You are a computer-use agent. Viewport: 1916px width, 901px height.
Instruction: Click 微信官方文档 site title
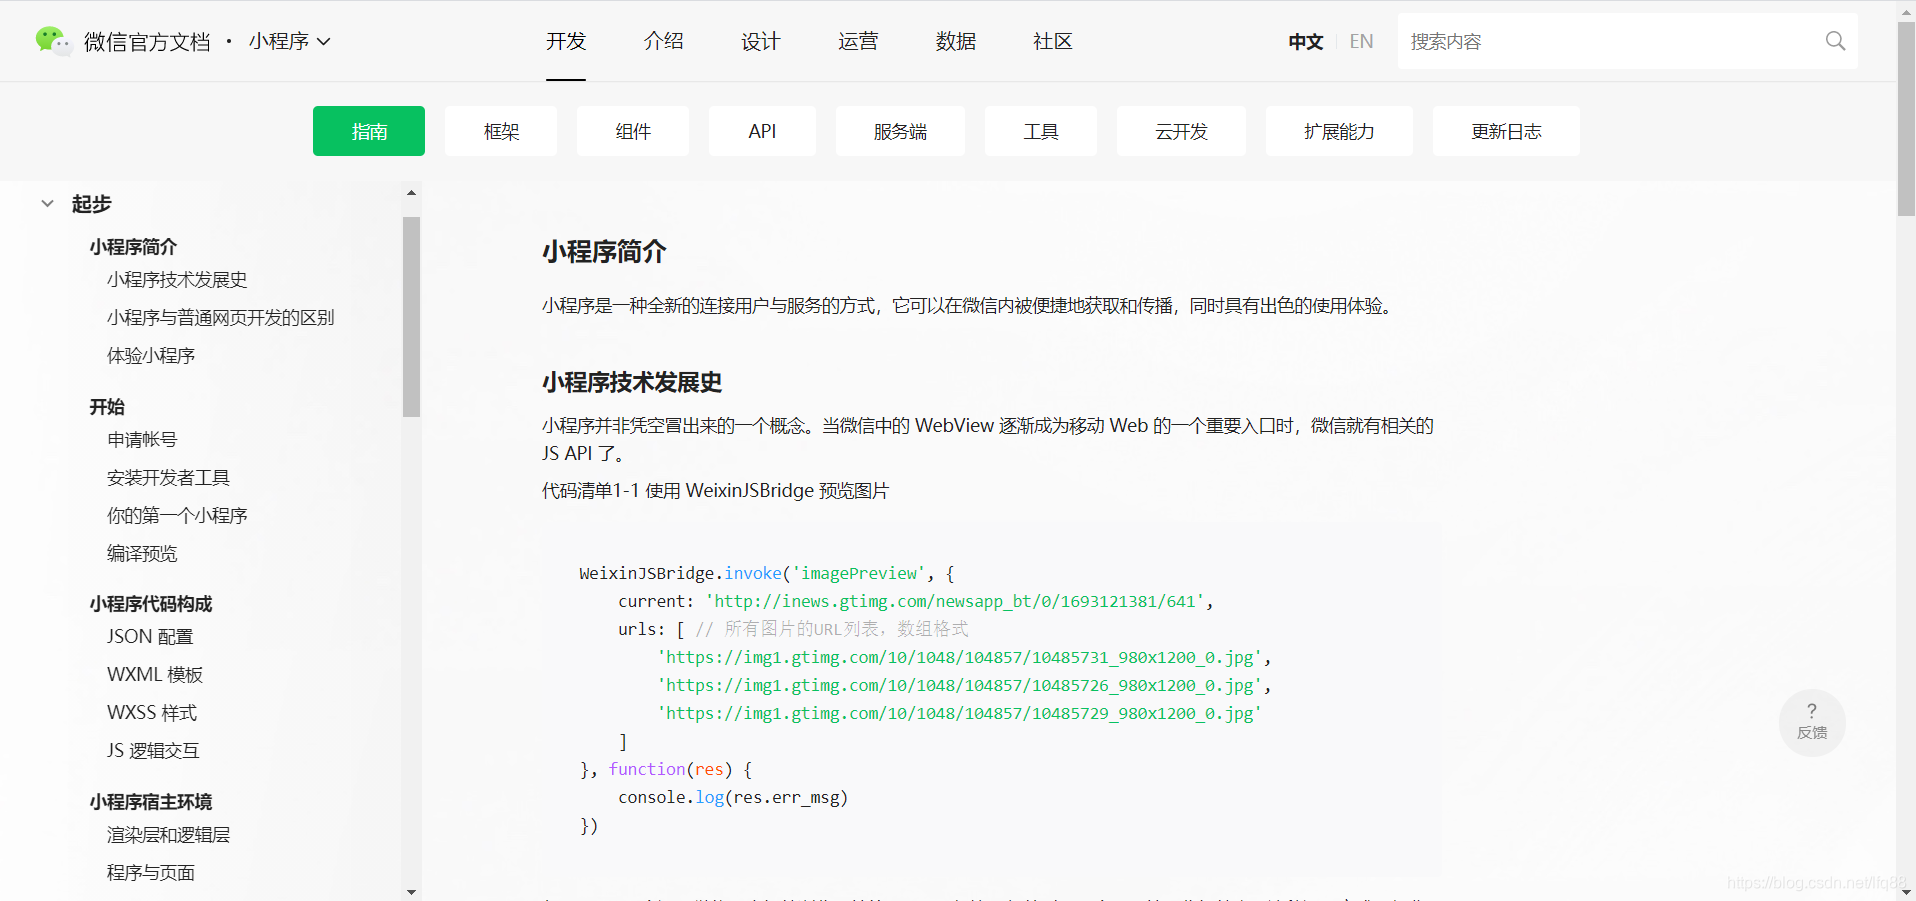tap(147, 41)
